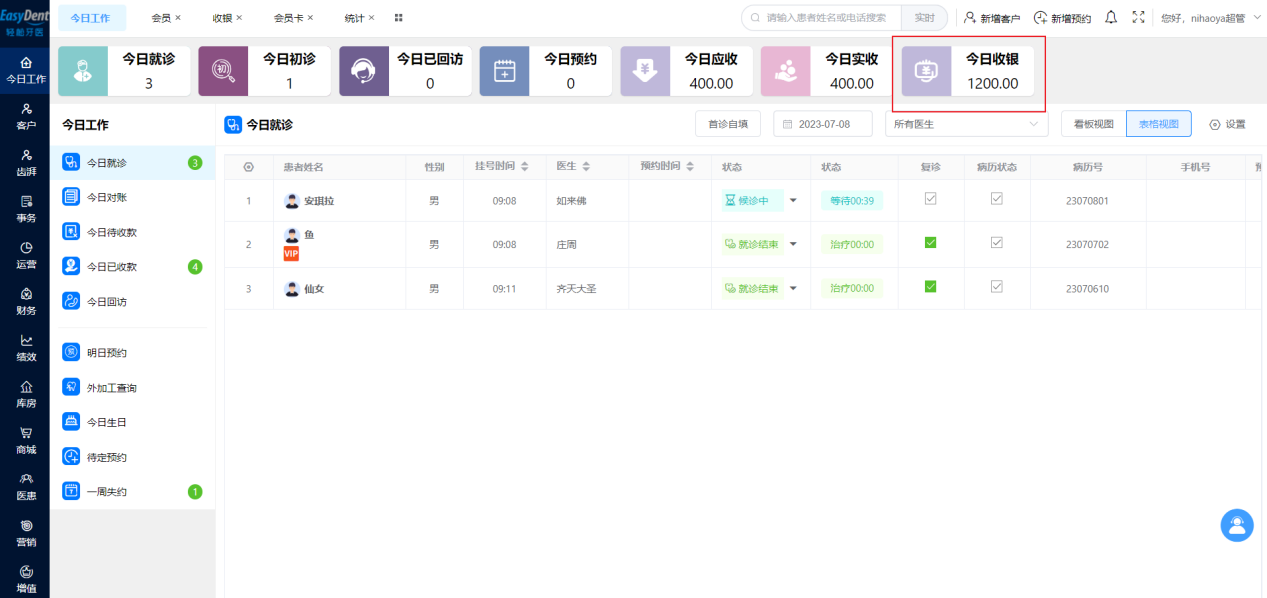Screen dimensions: 1267x598
Task: Click the blue customer service avatar icon
Action: (x=1237, y=525)
